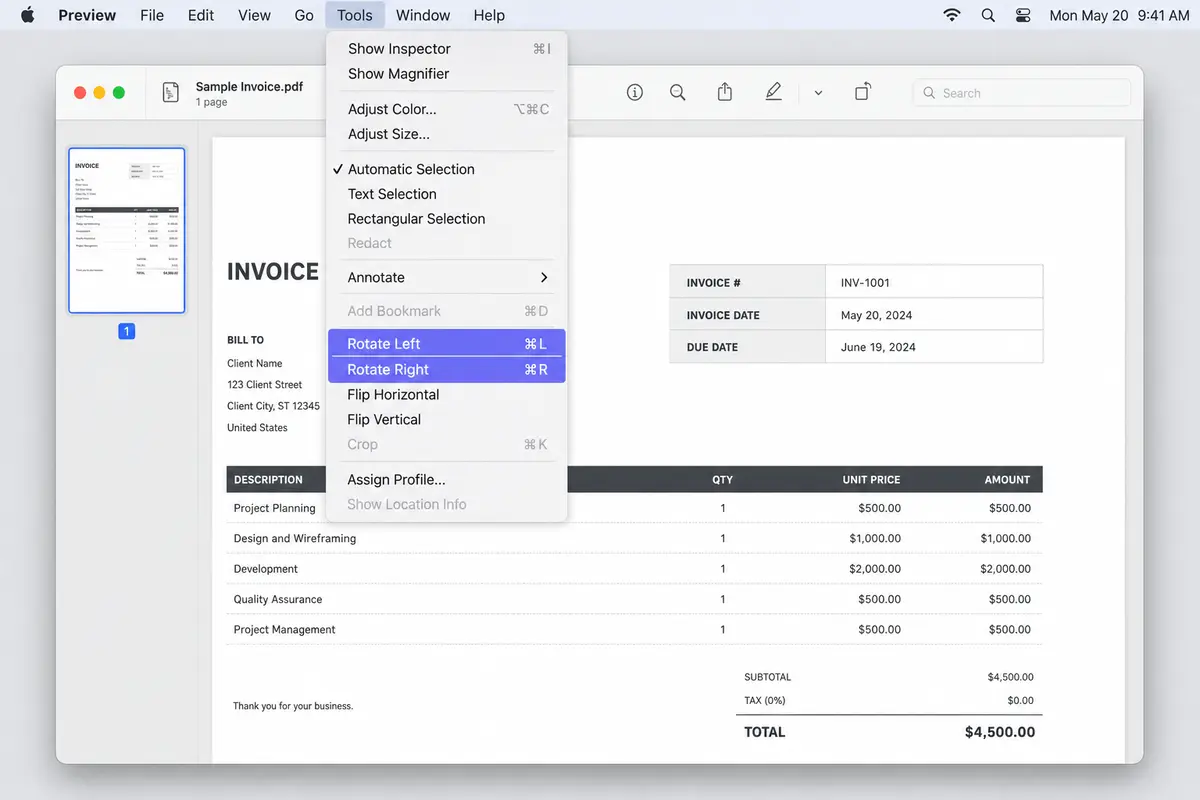Open the Inspector info toolbar button
Viewport: 1200px width, 800px height.
click(634, 92)
